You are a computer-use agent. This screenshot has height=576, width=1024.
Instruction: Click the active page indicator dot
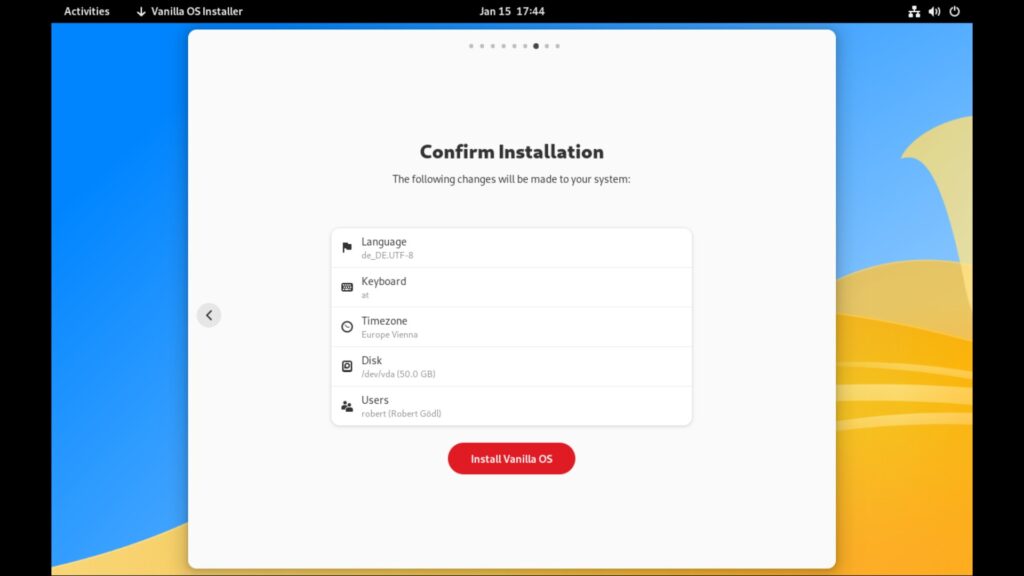[x=536, y=46]
